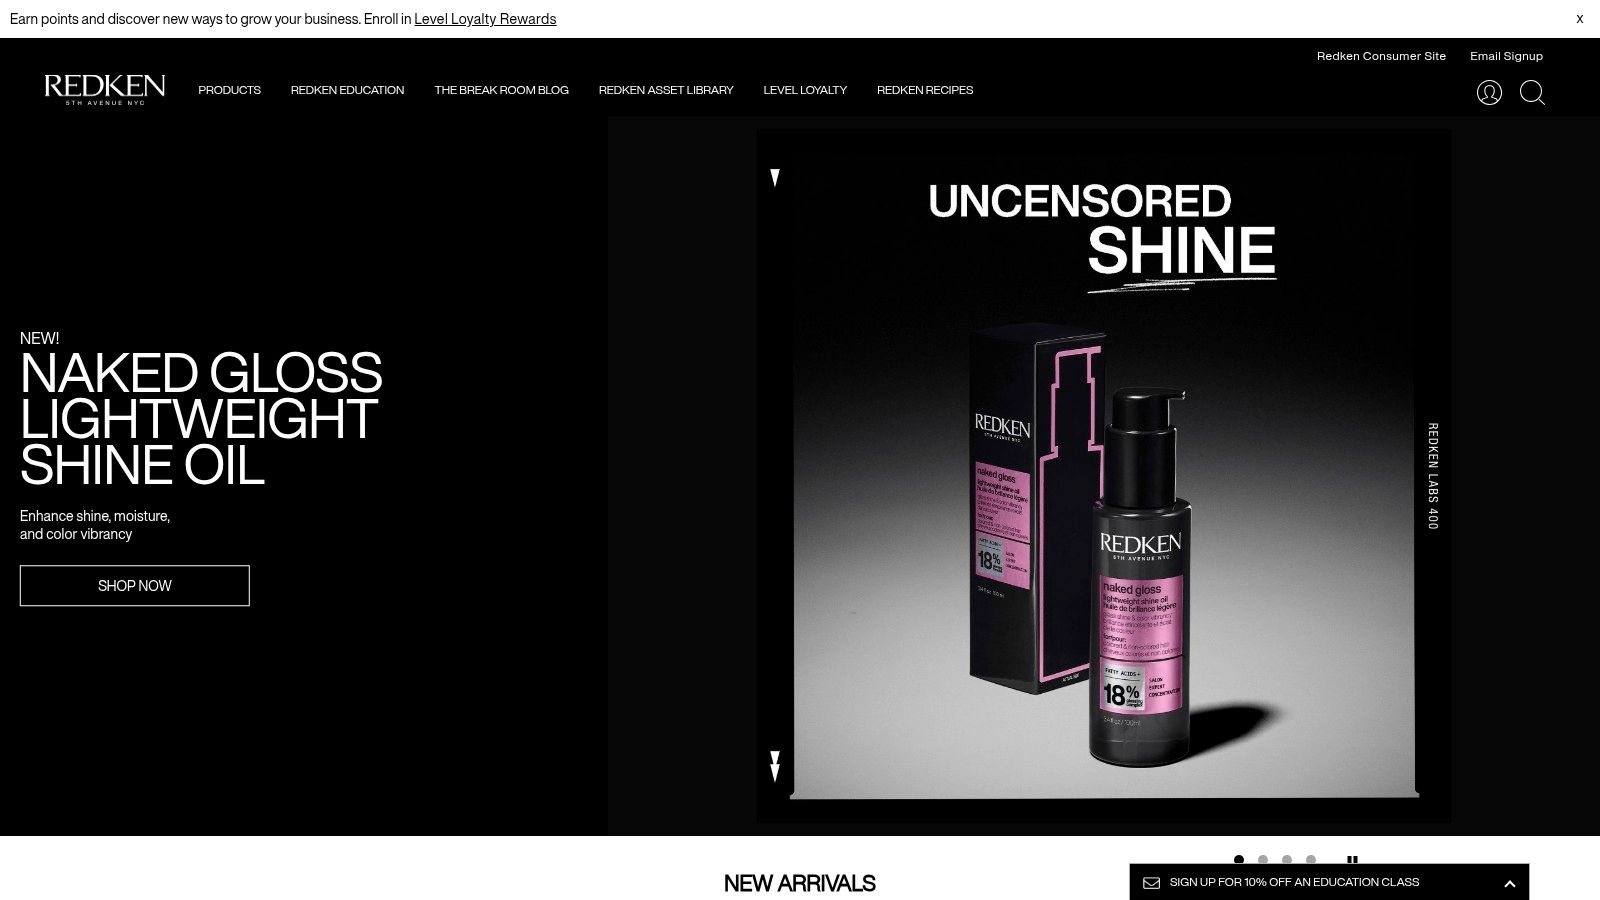The height and width of the screenshot is (900, 1600).
Task: Open The Break Room Blog menu item
Action: pos(501,90)
